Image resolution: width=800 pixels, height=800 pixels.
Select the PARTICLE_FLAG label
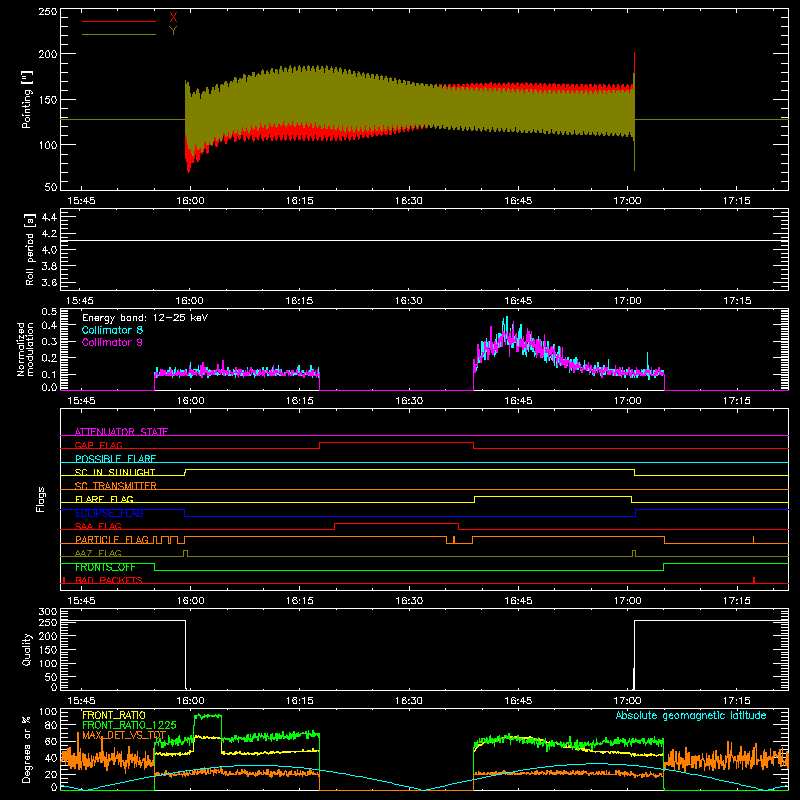(112, 539)
